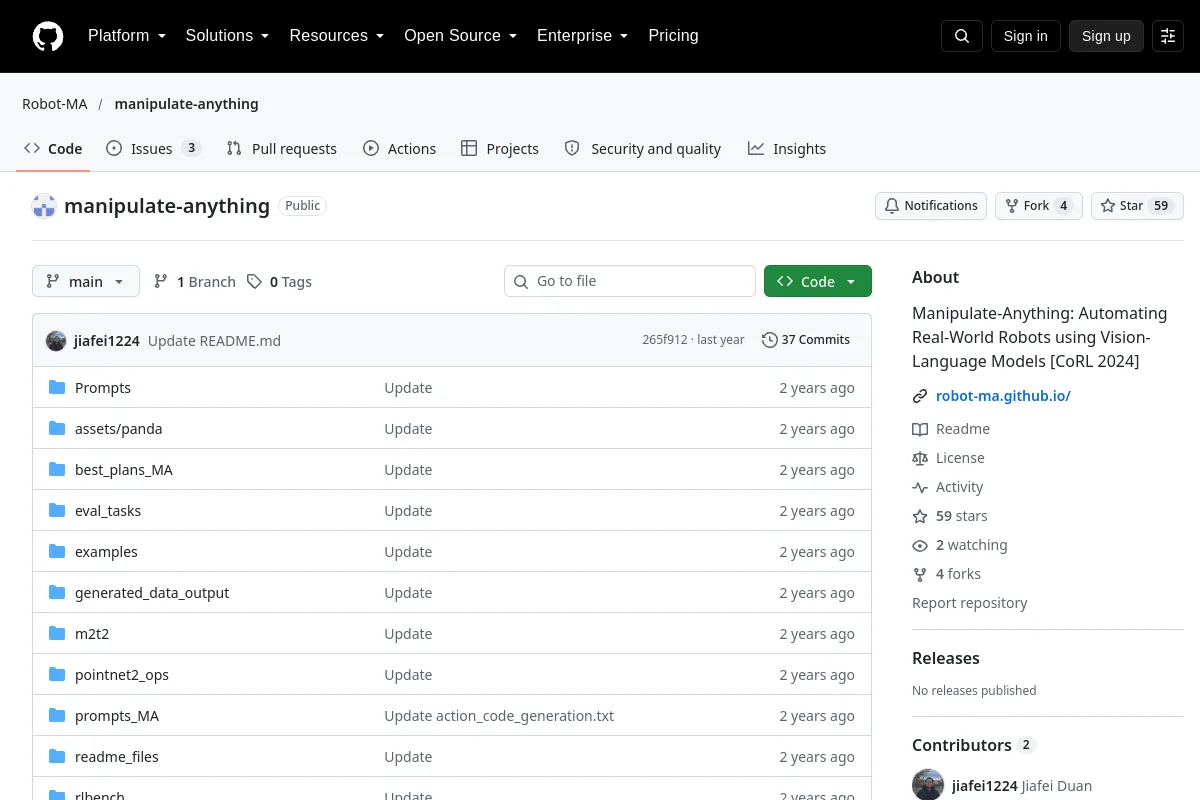Switch to the Pull requests tab
The width and height of the screenshot is (1200, 800).
point(282,149)
